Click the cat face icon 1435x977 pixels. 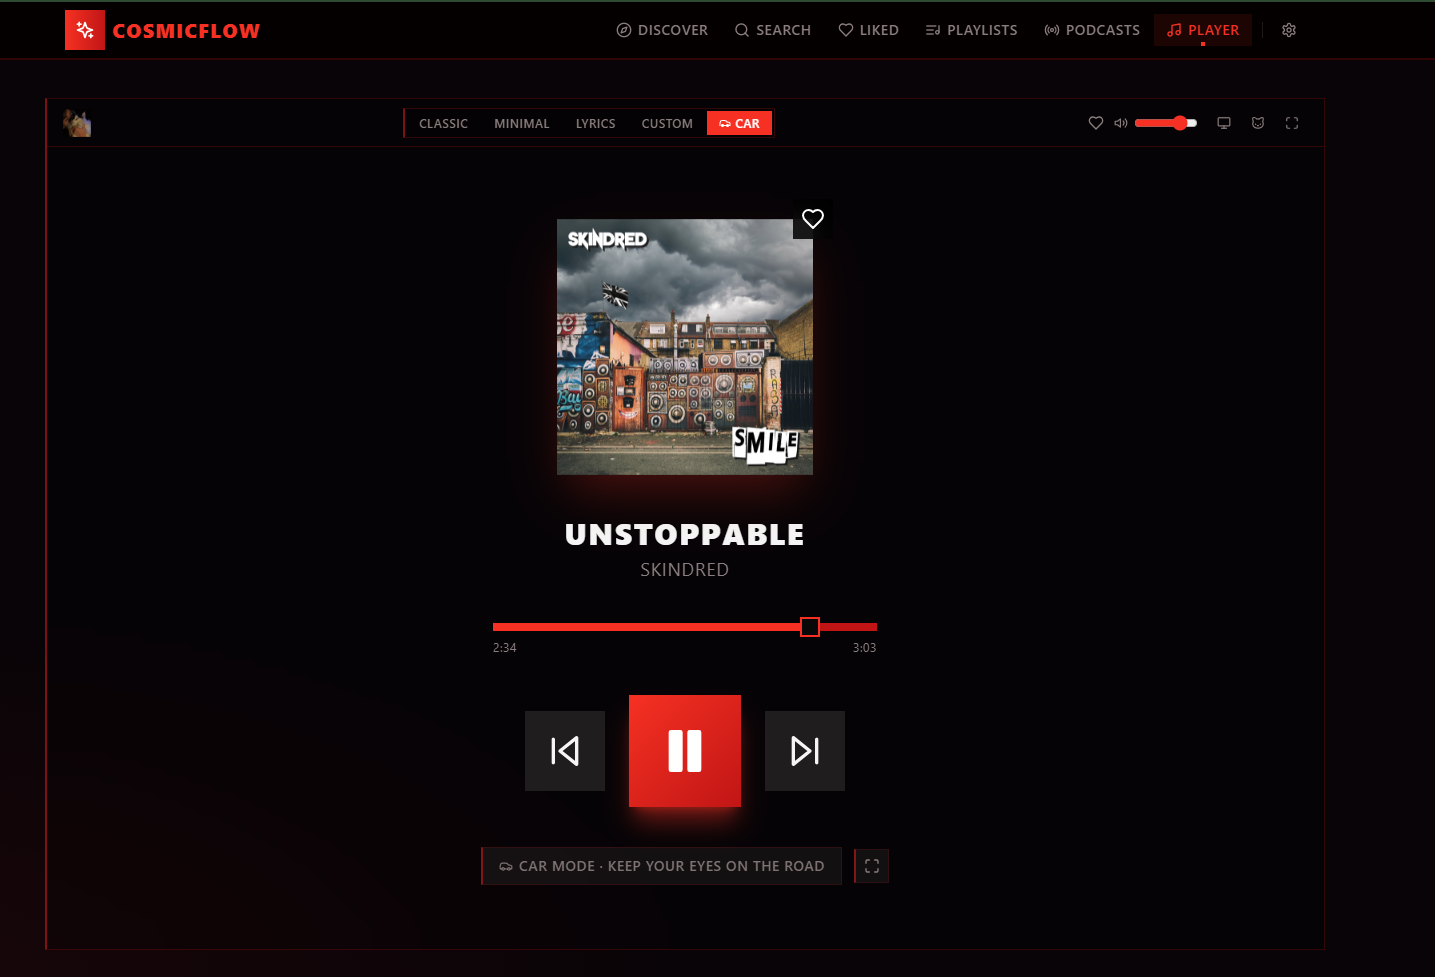1258,123
